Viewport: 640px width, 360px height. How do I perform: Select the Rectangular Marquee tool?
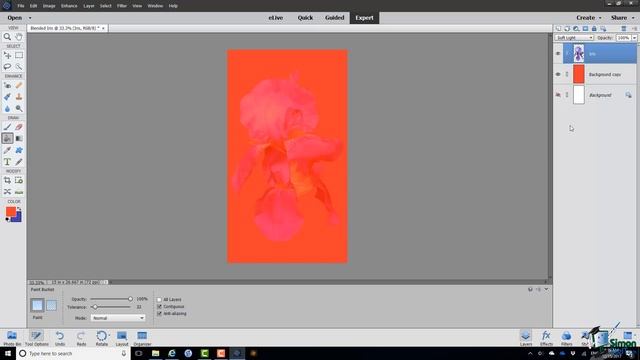point(19,55)
